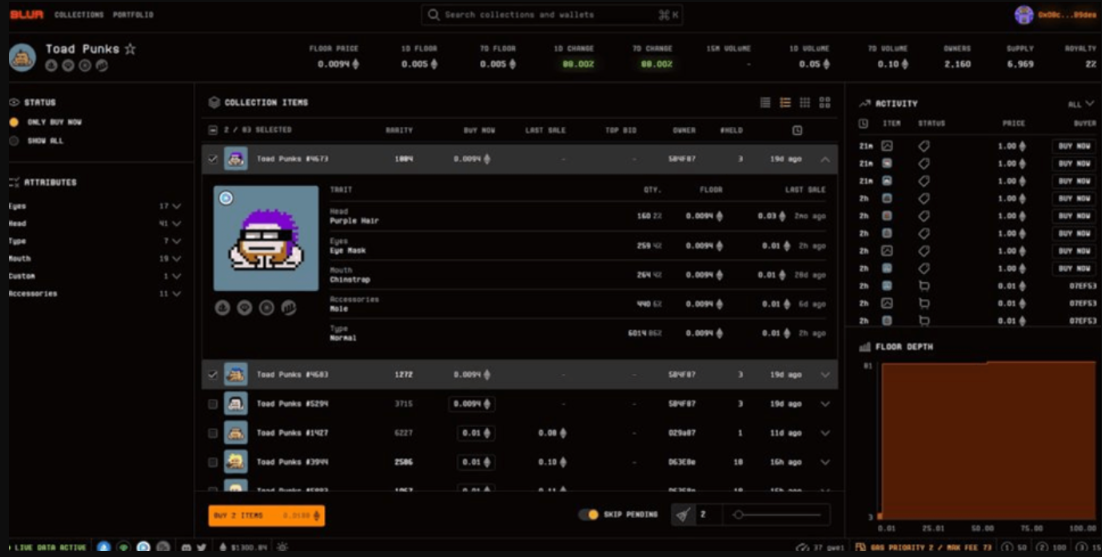Expand Toad Punks #4683 details
The image size is (1102, 557).
coord(825,375)
